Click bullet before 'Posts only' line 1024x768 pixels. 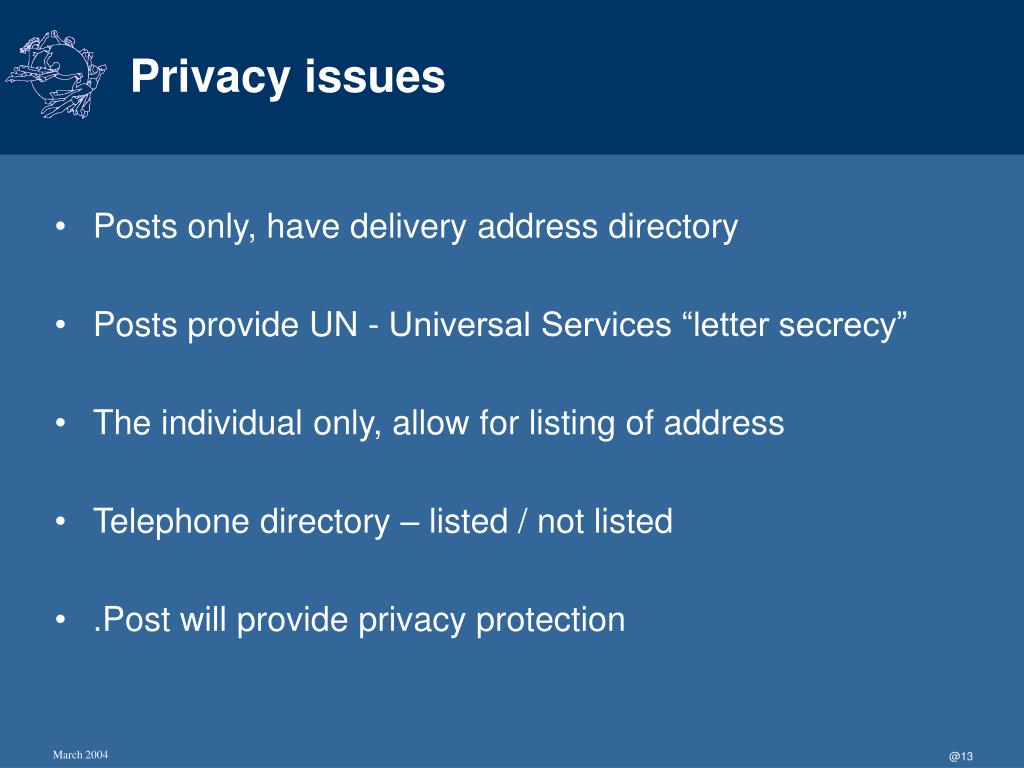click(x=61, y=227)
